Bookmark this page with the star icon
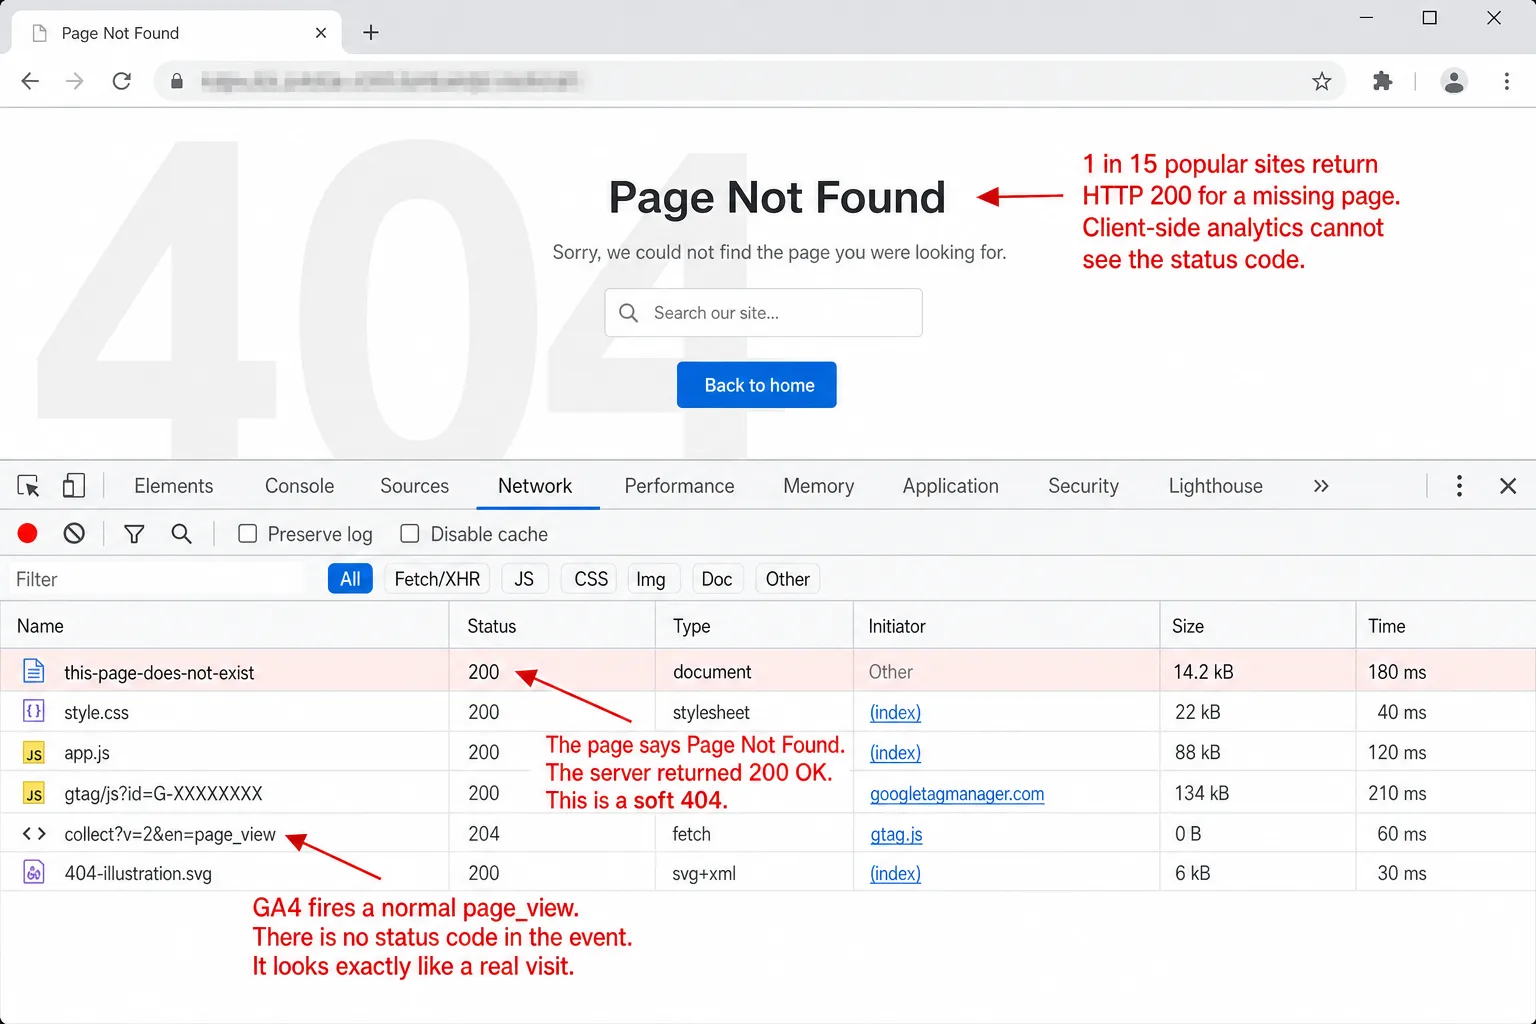Screen dimensions: 1536x1024 click(x=1322, y=81)
